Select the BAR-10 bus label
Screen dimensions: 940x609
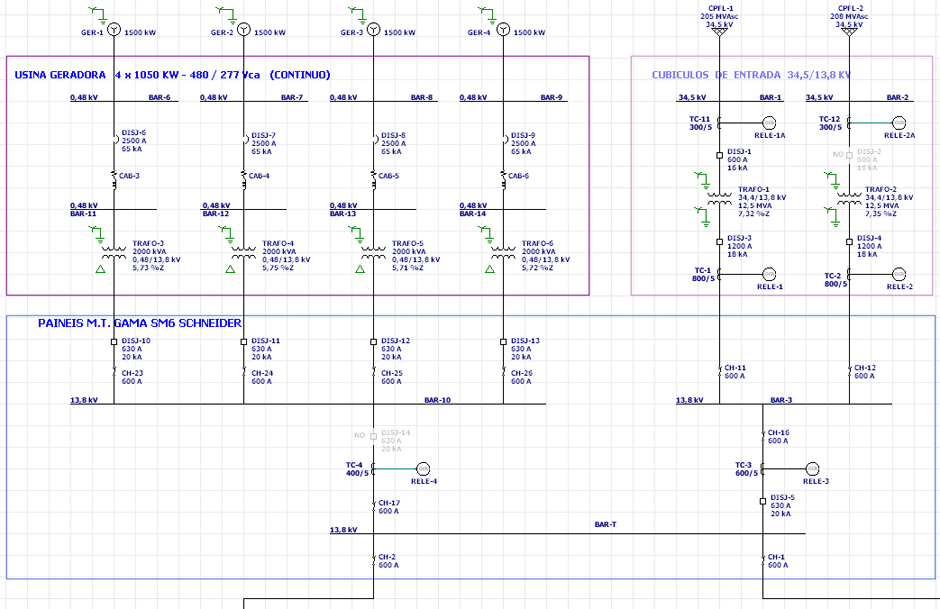click(x=437, y=400)
